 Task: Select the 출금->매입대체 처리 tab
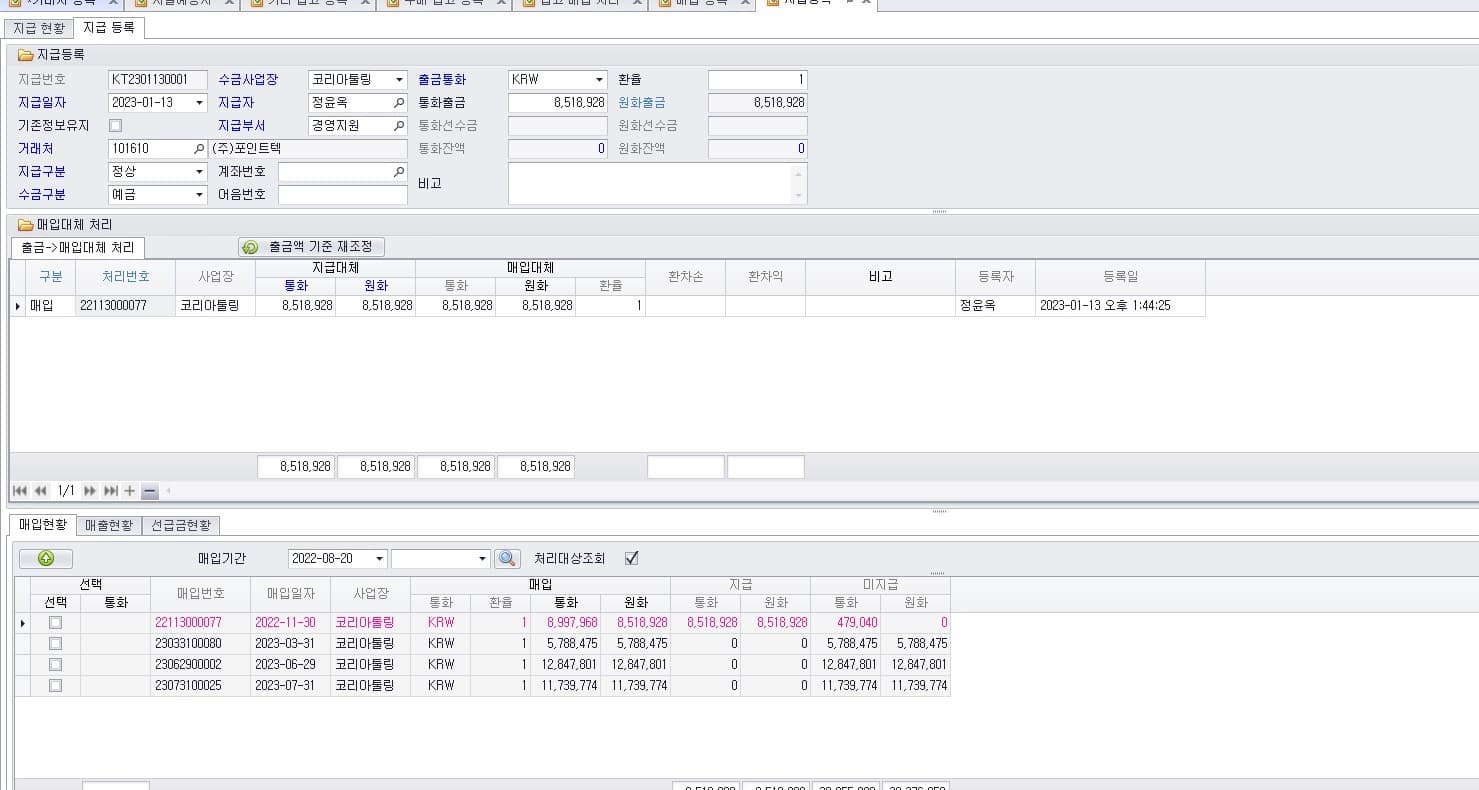point(78,247)
